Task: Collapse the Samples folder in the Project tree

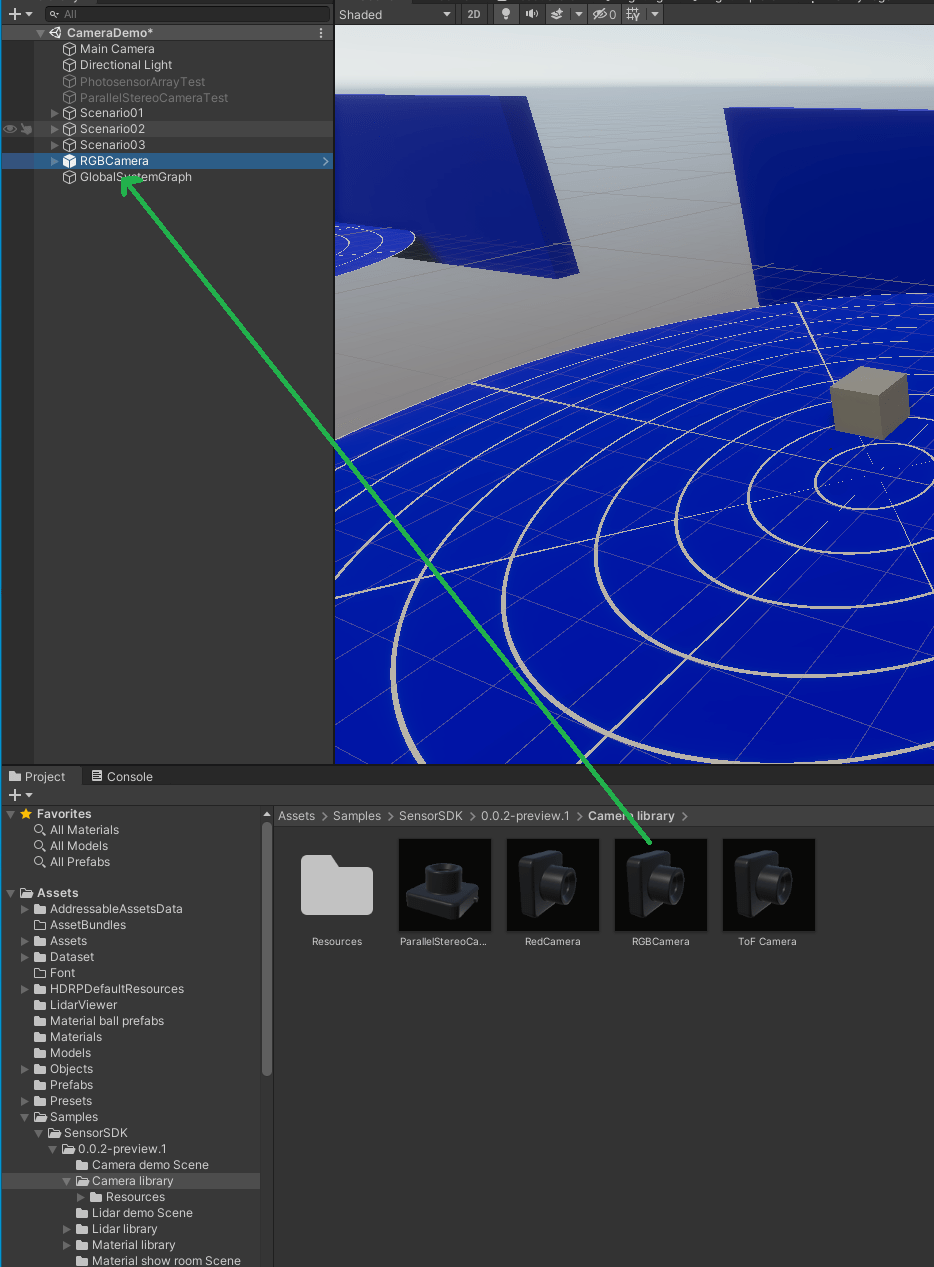Action: pos(24,1117)
